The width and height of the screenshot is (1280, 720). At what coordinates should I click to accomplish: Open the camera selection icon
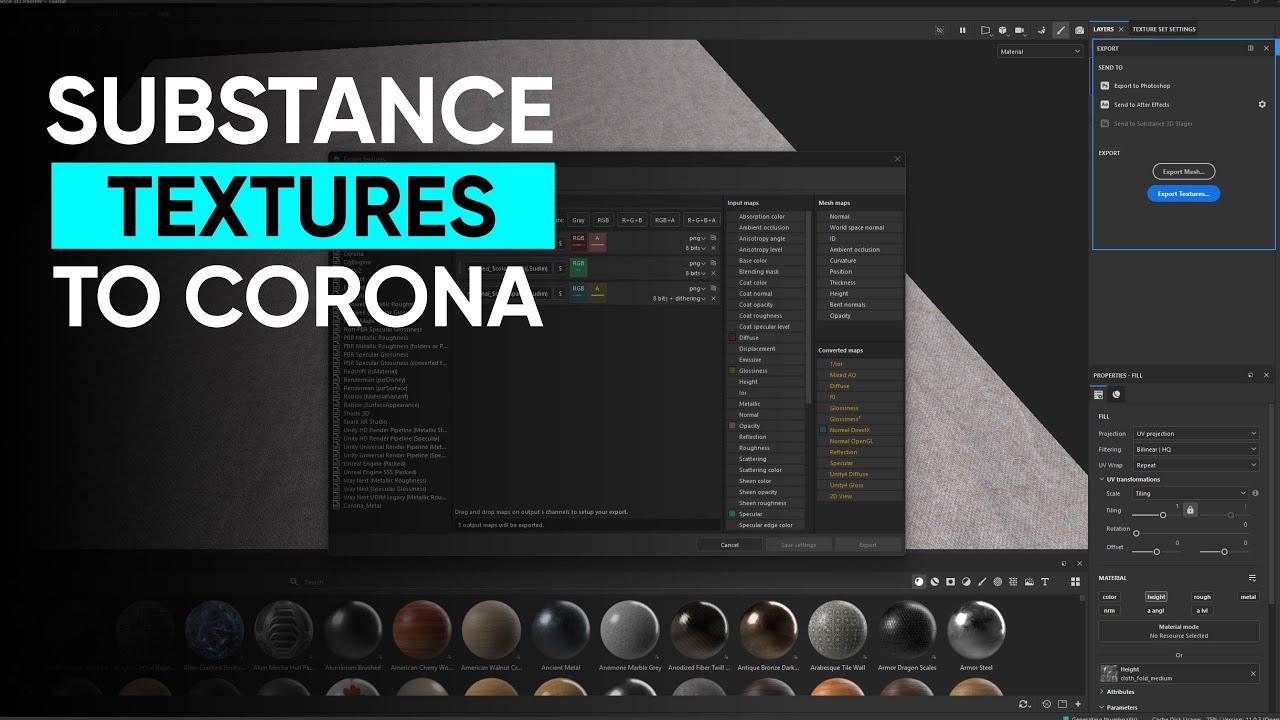tap(1021, 30)
